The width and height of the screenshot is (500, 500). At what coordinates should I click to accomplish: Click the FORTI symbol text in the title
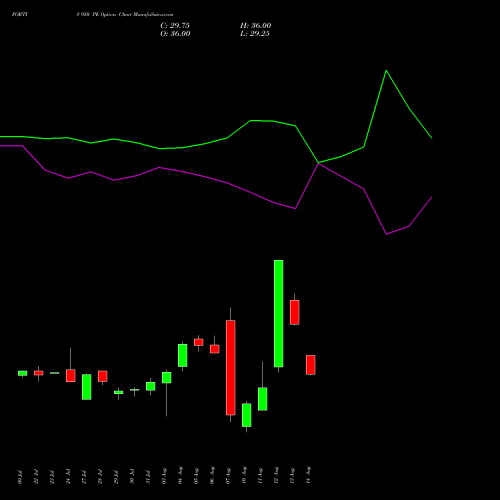(19, 14)
